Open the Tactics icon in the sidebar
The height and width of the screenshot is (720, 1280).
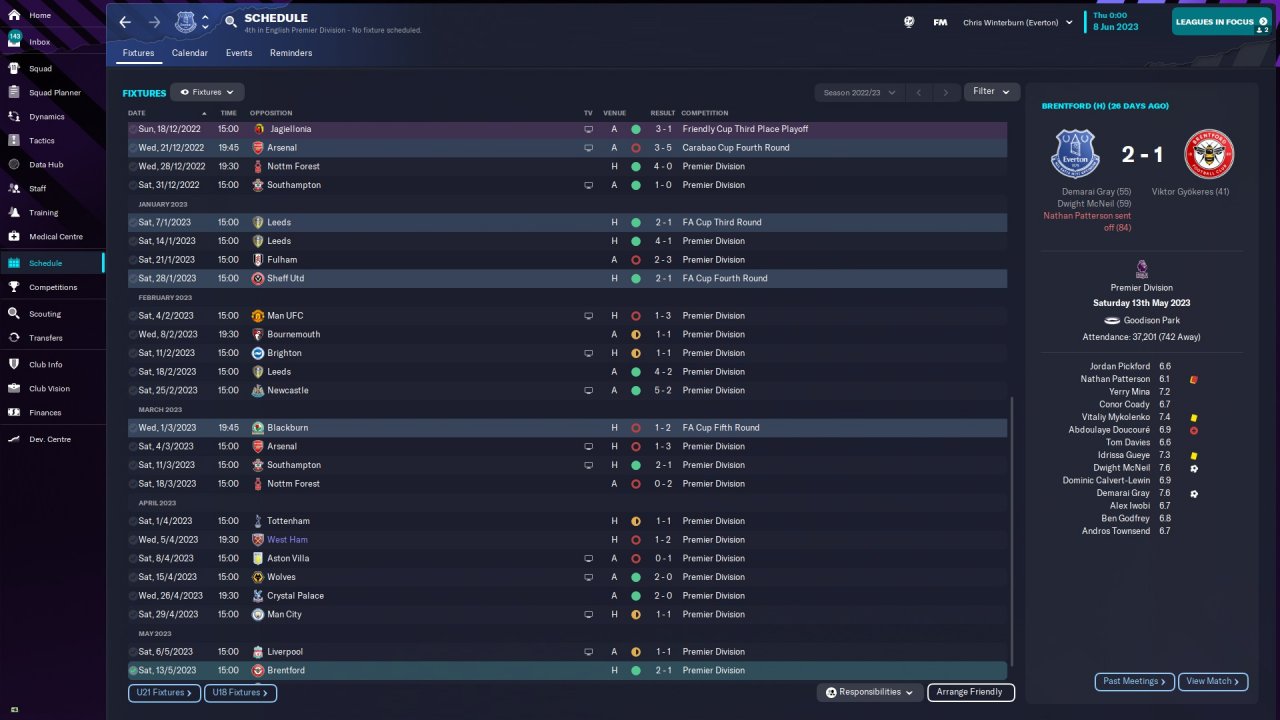coord(14,141)
